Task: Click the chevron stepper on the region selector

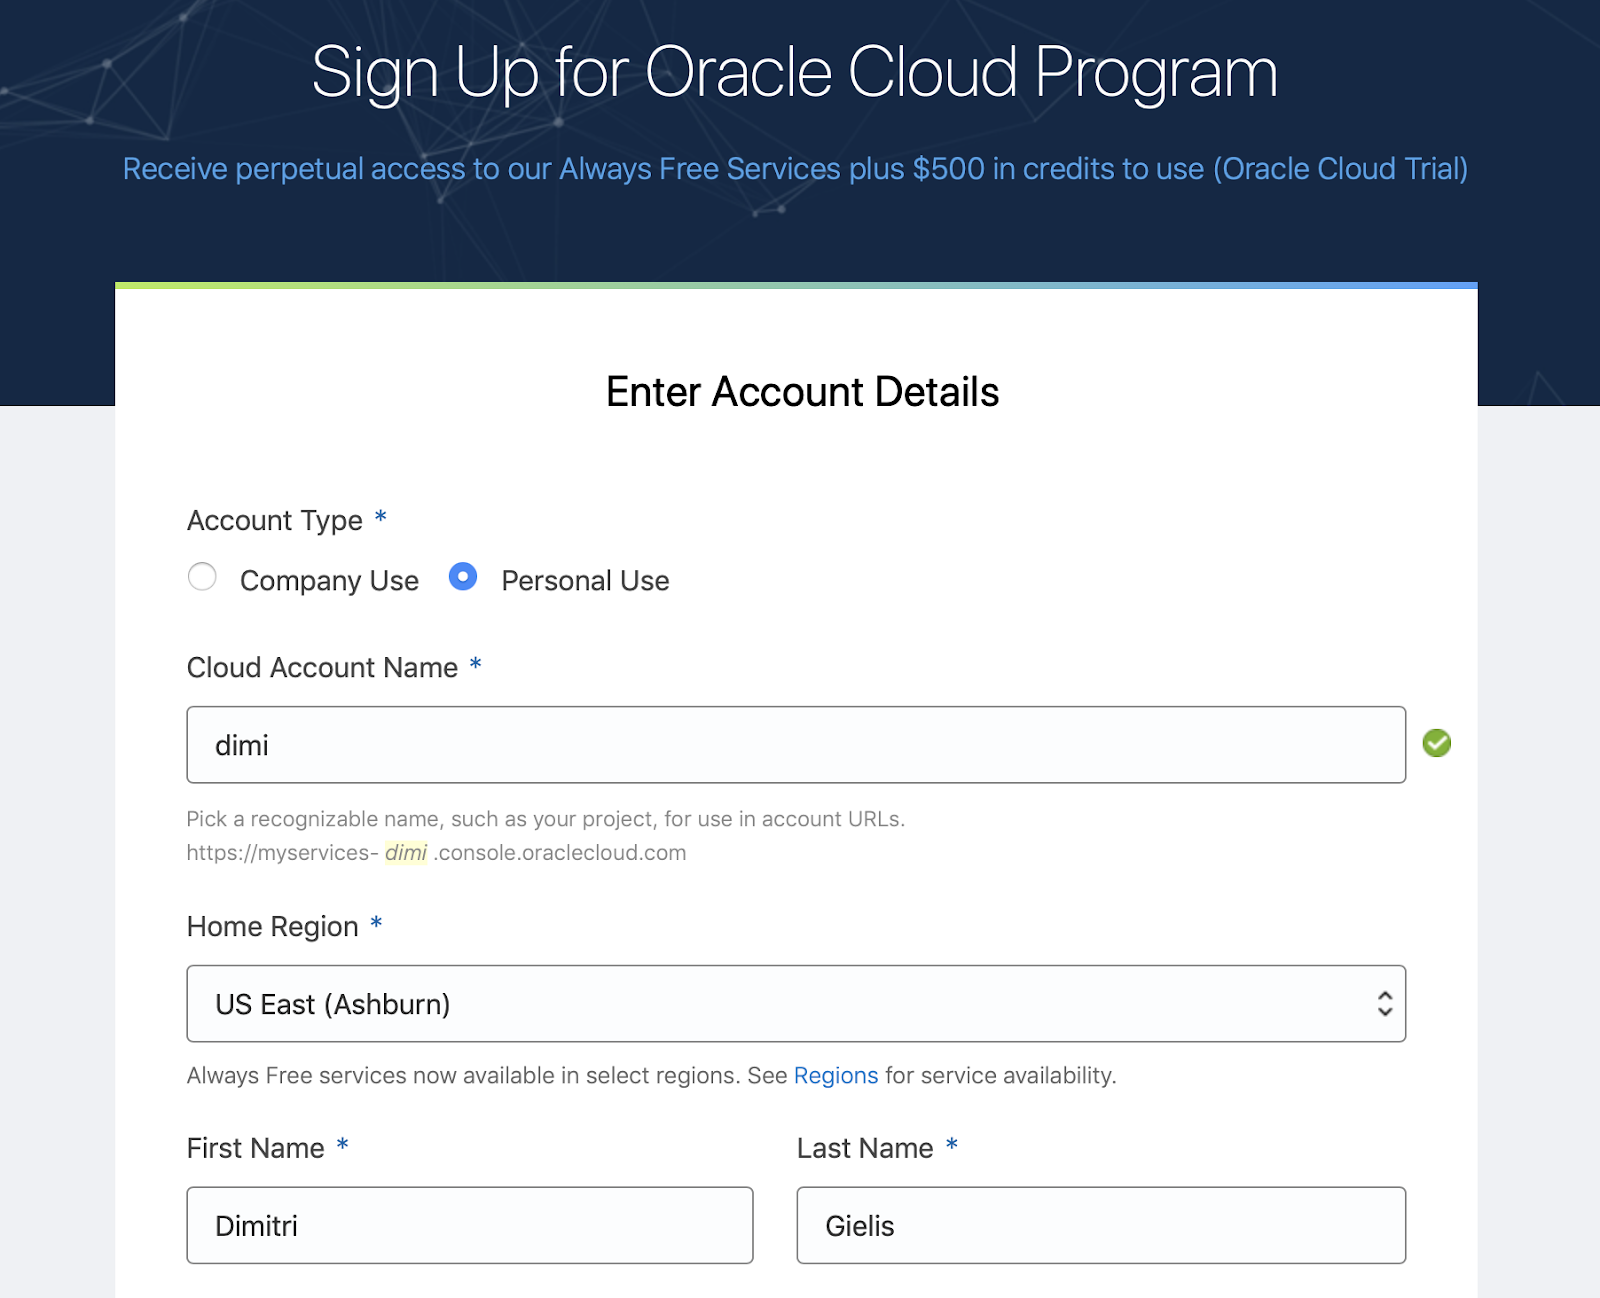Action: coord(1384,1003)
